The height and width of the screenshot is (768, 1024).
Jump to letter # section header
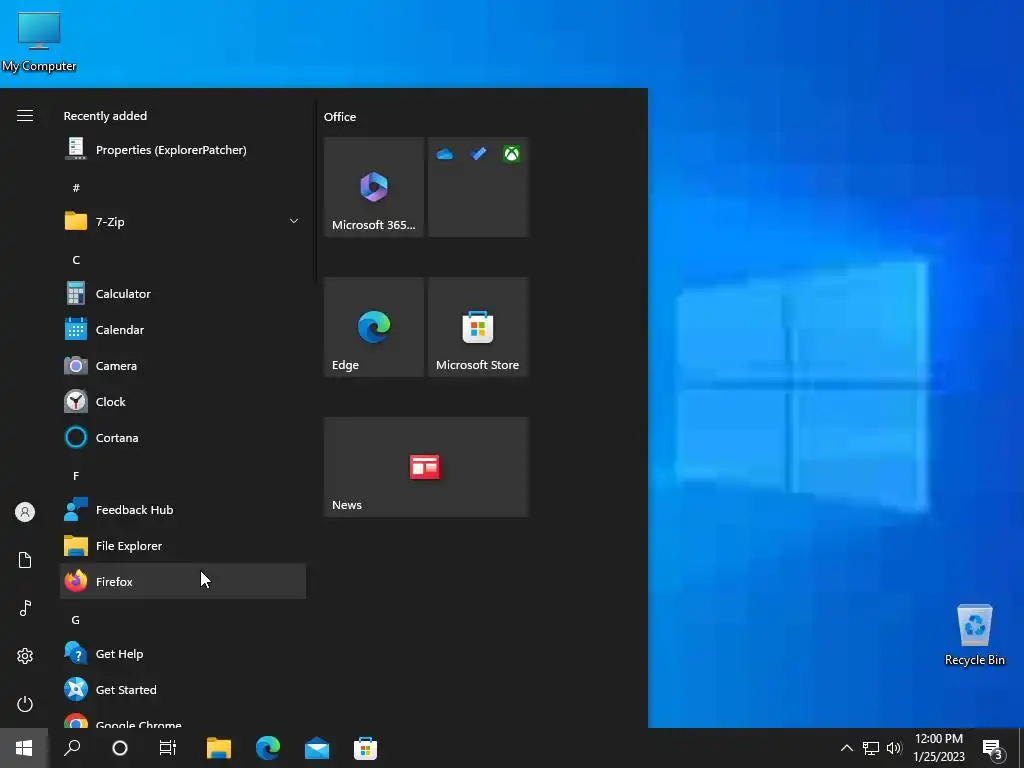tap(76, 188)
